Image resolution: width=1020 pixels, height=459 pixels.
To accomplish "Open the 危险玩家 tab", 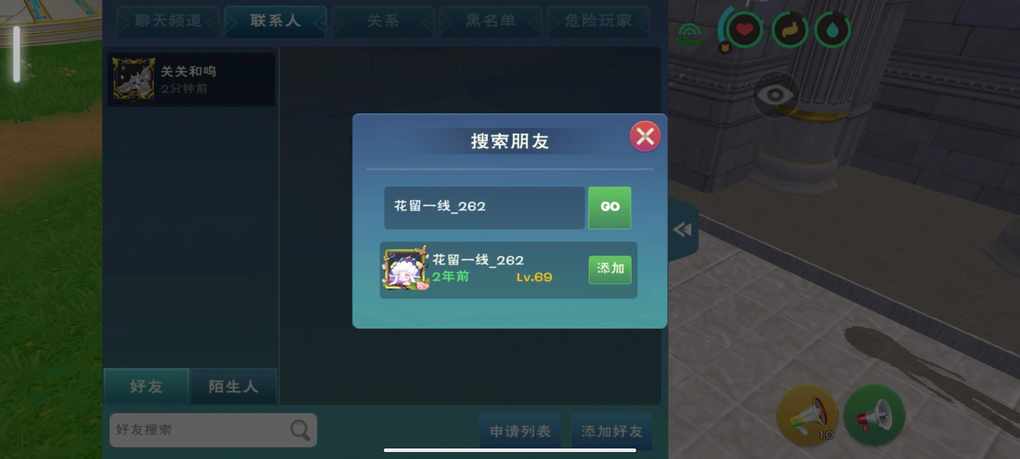I will point(598,21).
